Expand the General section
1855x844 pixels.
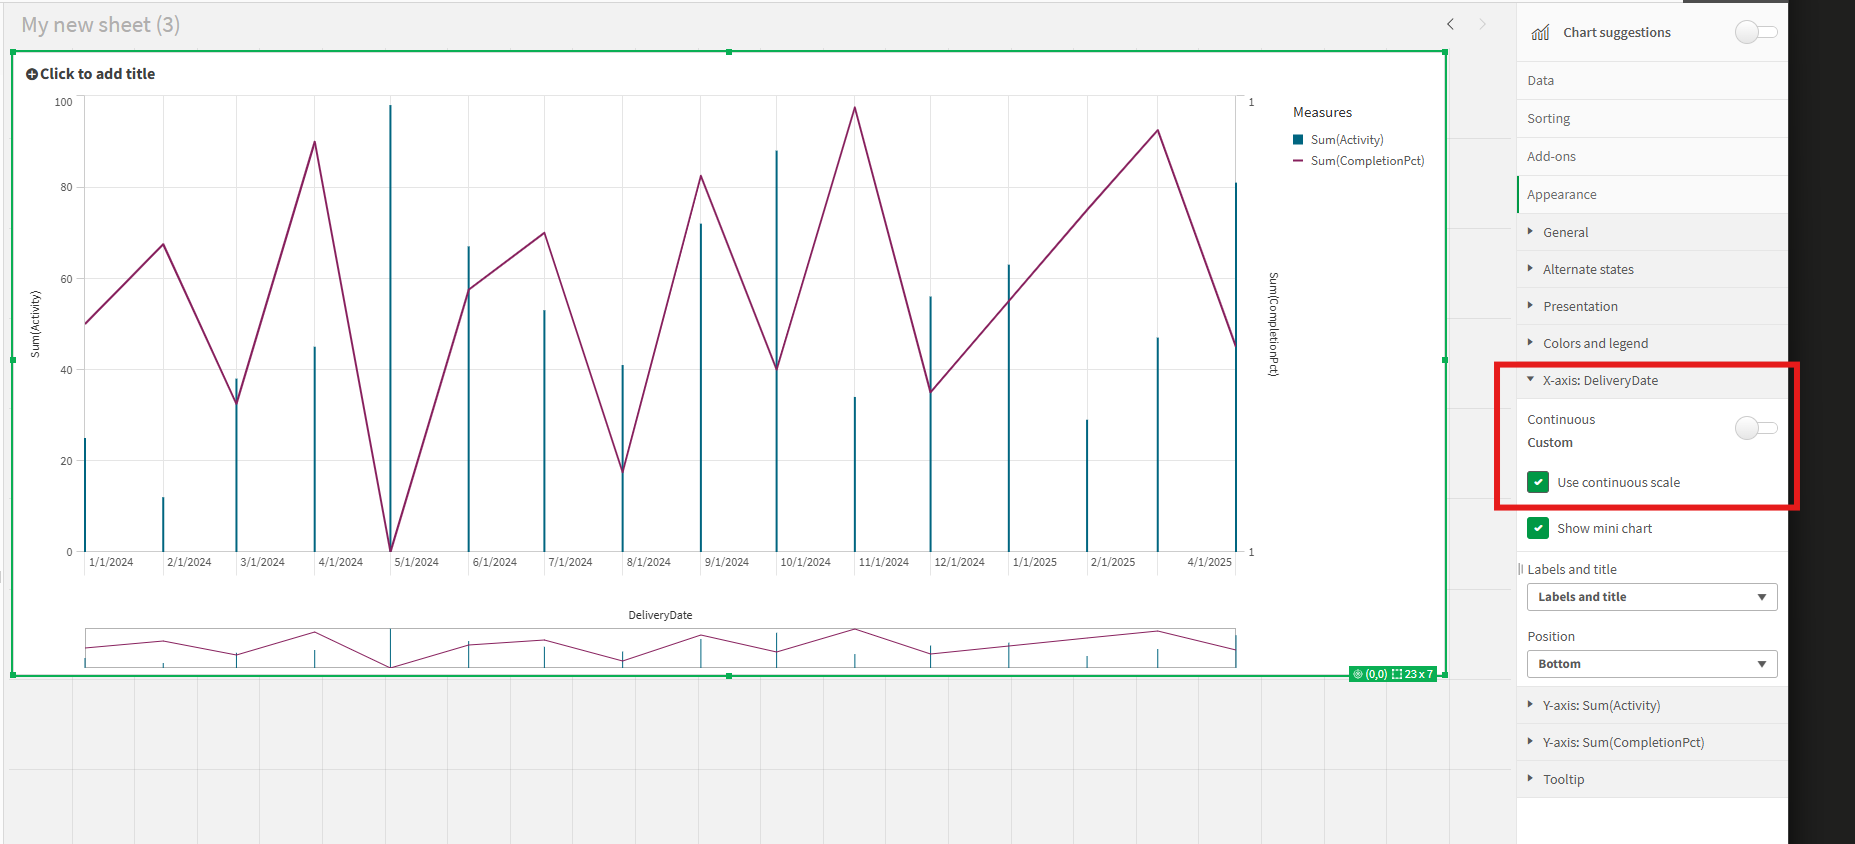(x=1652, y=232)
